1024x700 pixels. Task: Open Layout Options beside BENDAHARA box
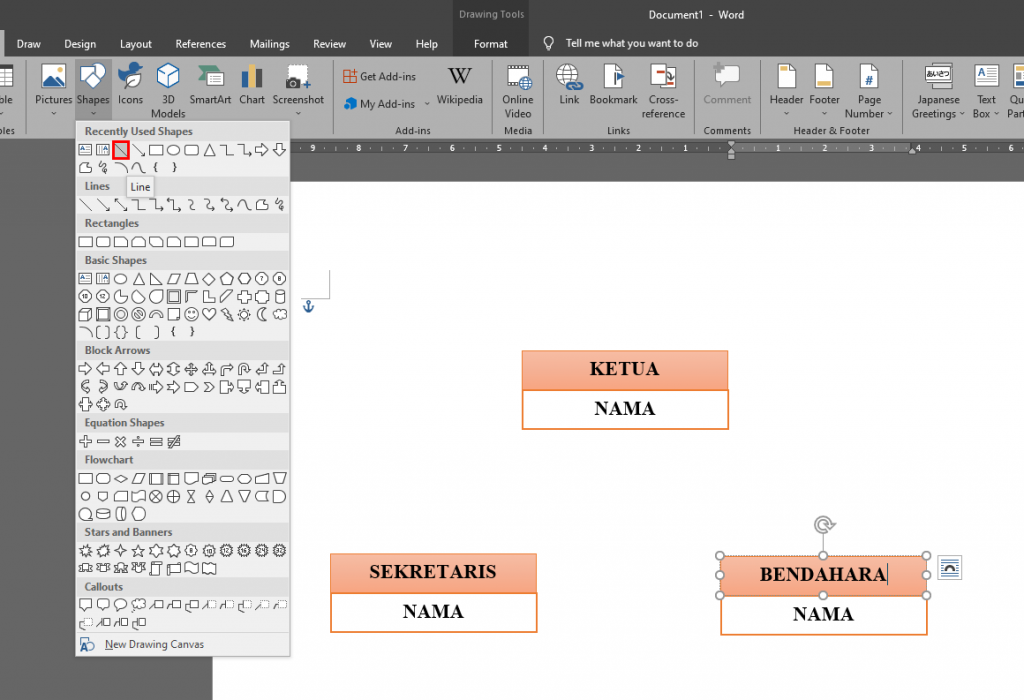950,569
